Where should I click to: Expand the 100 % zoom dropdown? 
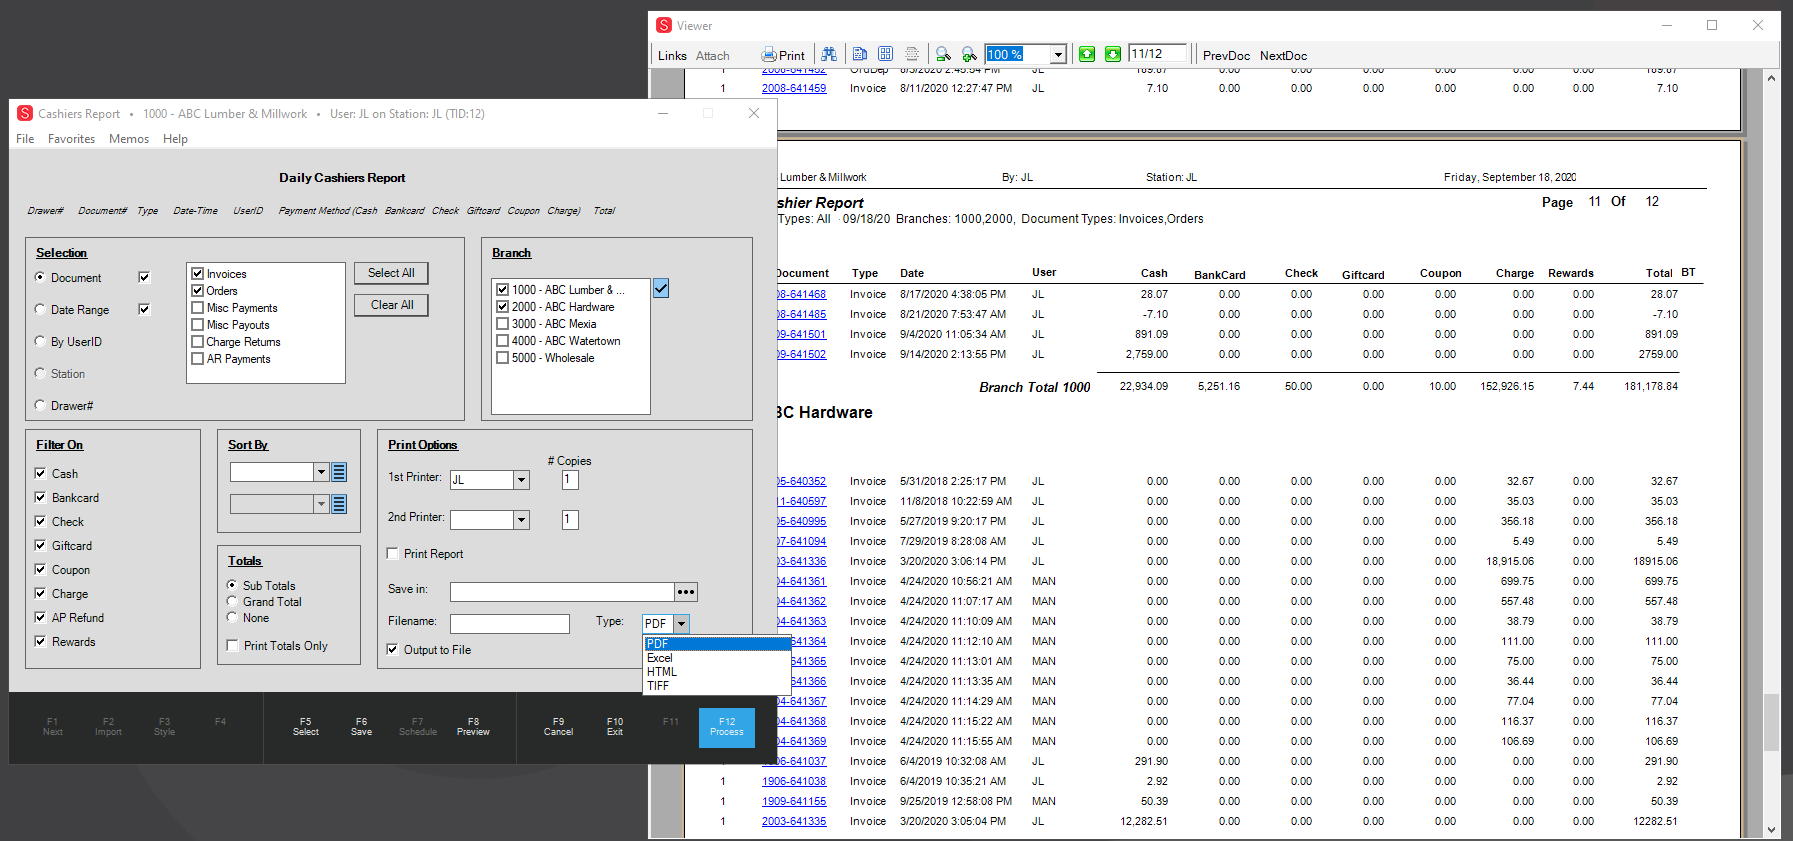click(1058, 54)
